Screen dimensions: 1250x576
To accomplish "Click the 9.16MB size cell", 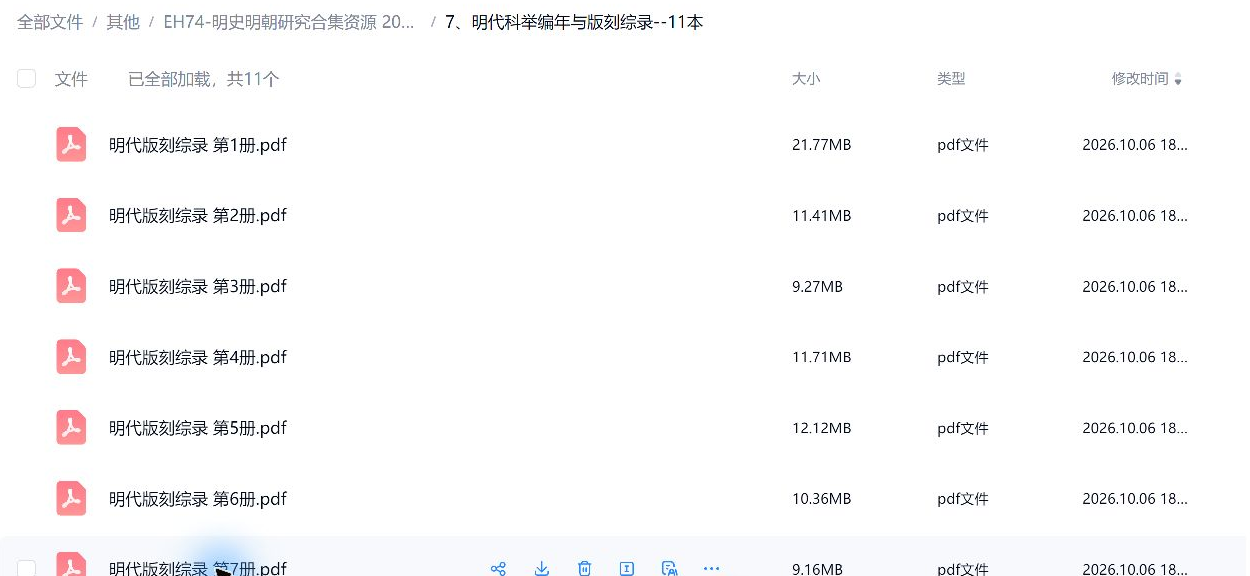I will [817, 569].
